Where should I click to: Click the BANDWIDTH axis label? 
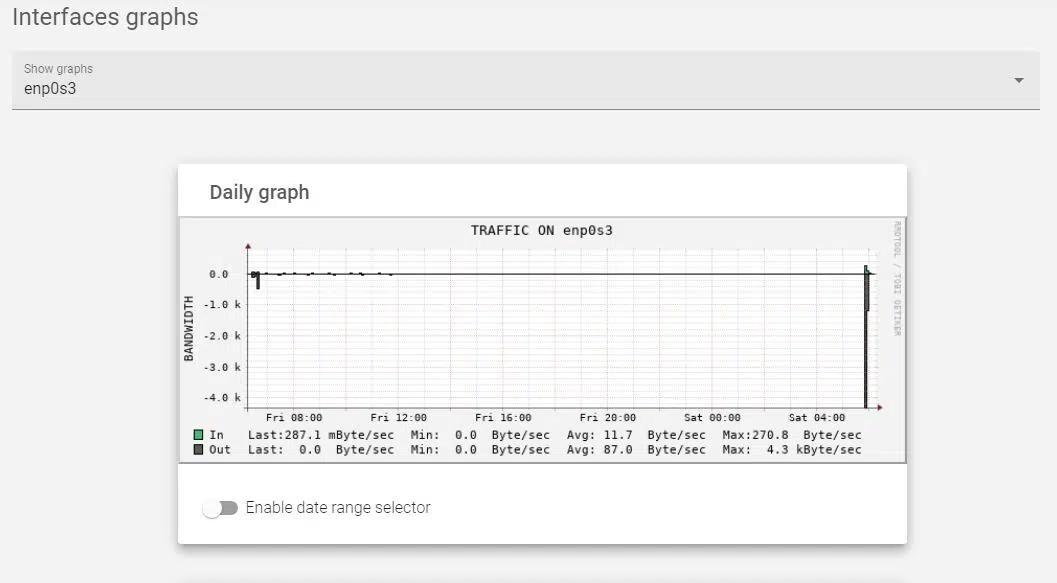coord(188,328)
